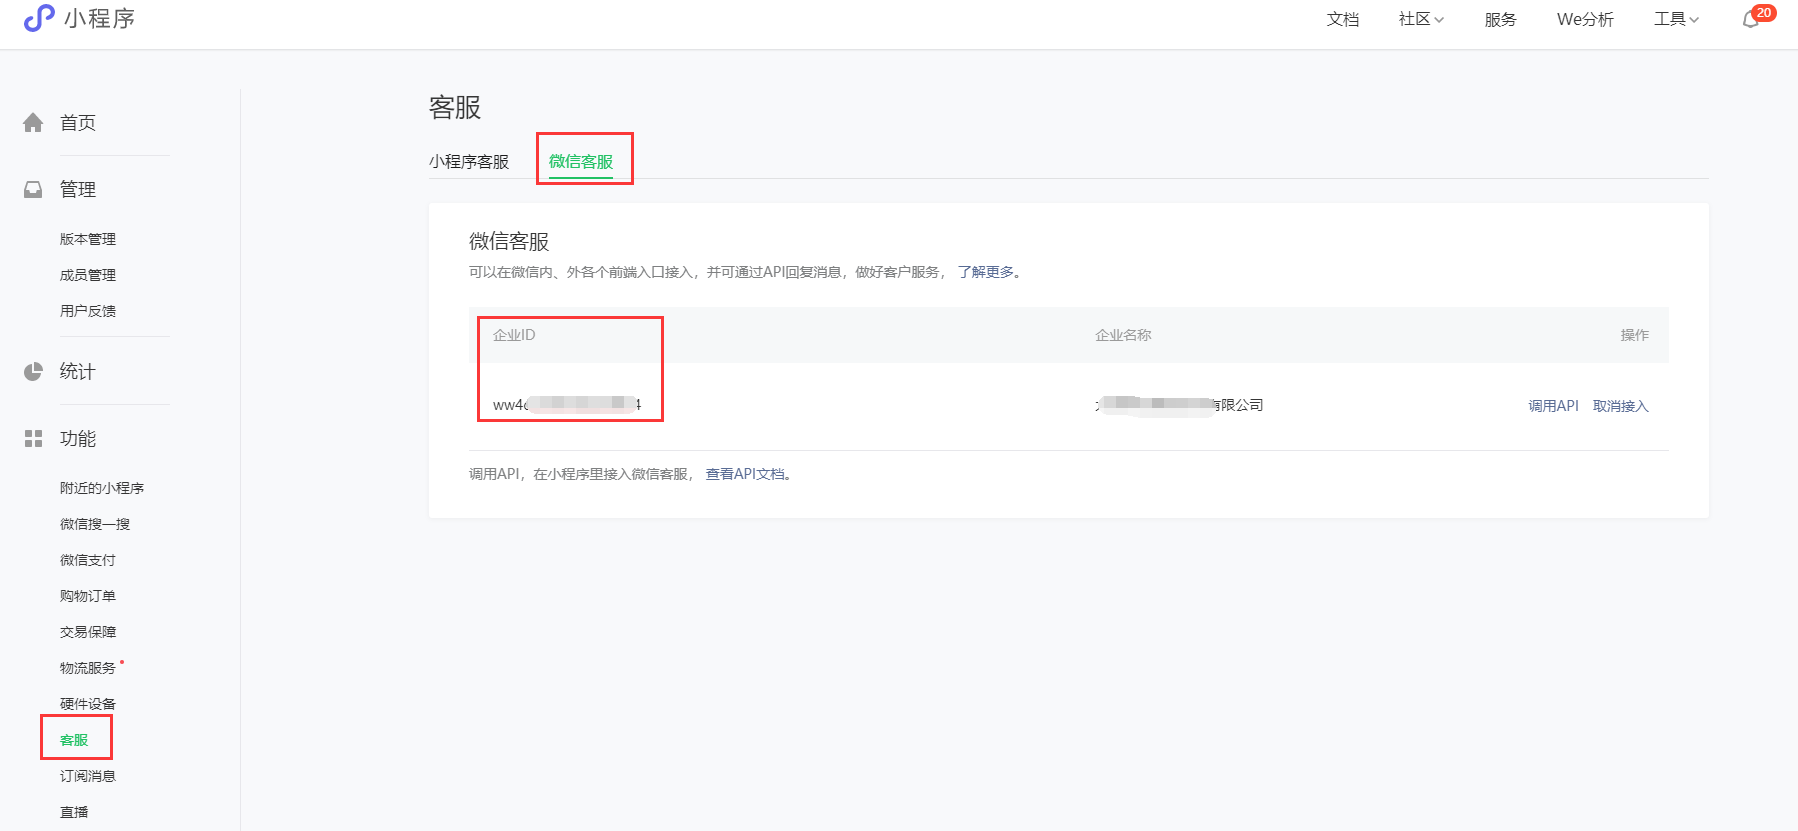Open 订阅消息 in the sidebar
1798x831 pixels.
[88, 776]
